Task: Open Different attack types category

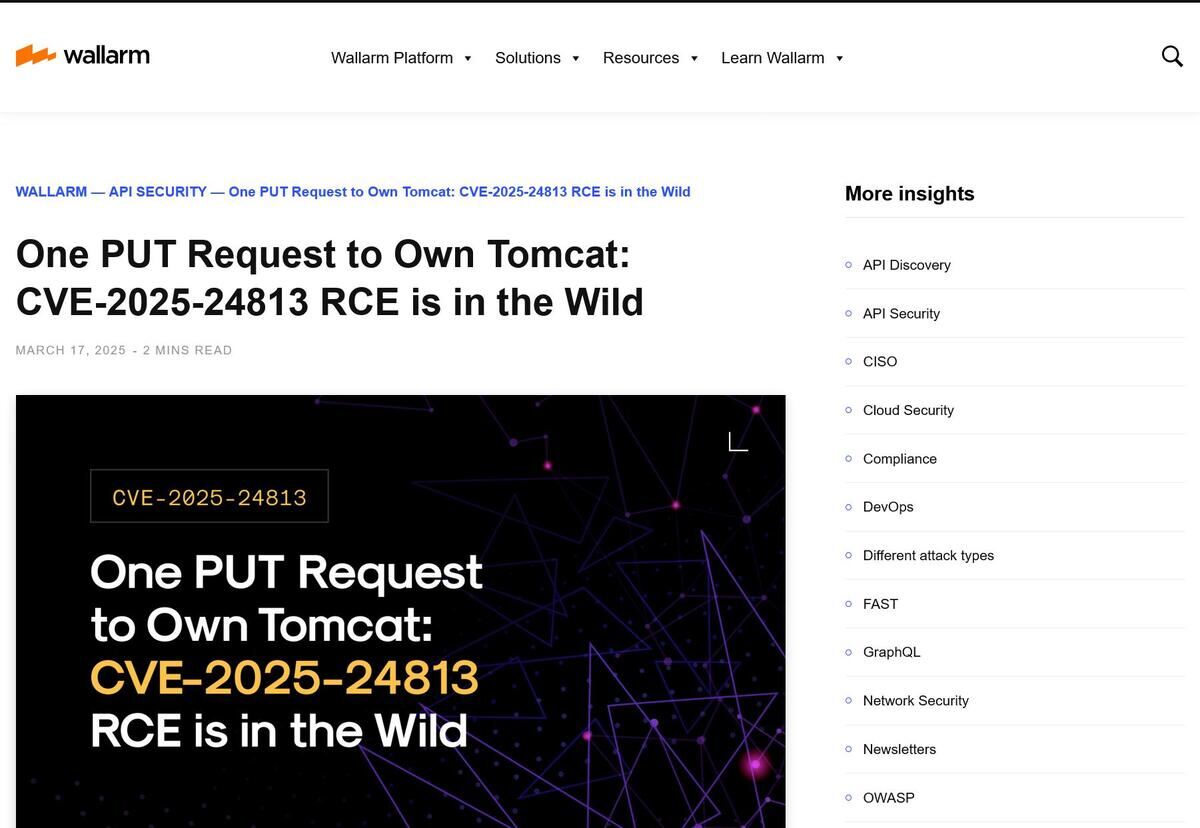Action: (x=928, y=555)
